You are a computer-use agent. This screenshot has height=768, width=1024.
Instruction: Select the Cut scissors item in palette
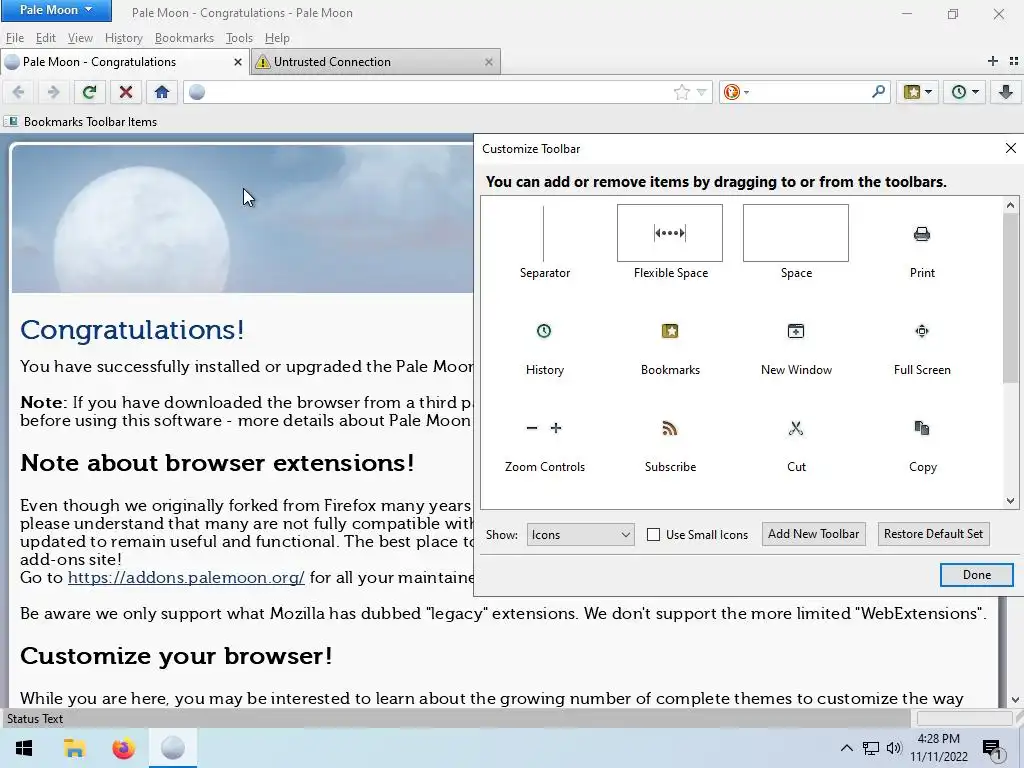tap(796, 446)
